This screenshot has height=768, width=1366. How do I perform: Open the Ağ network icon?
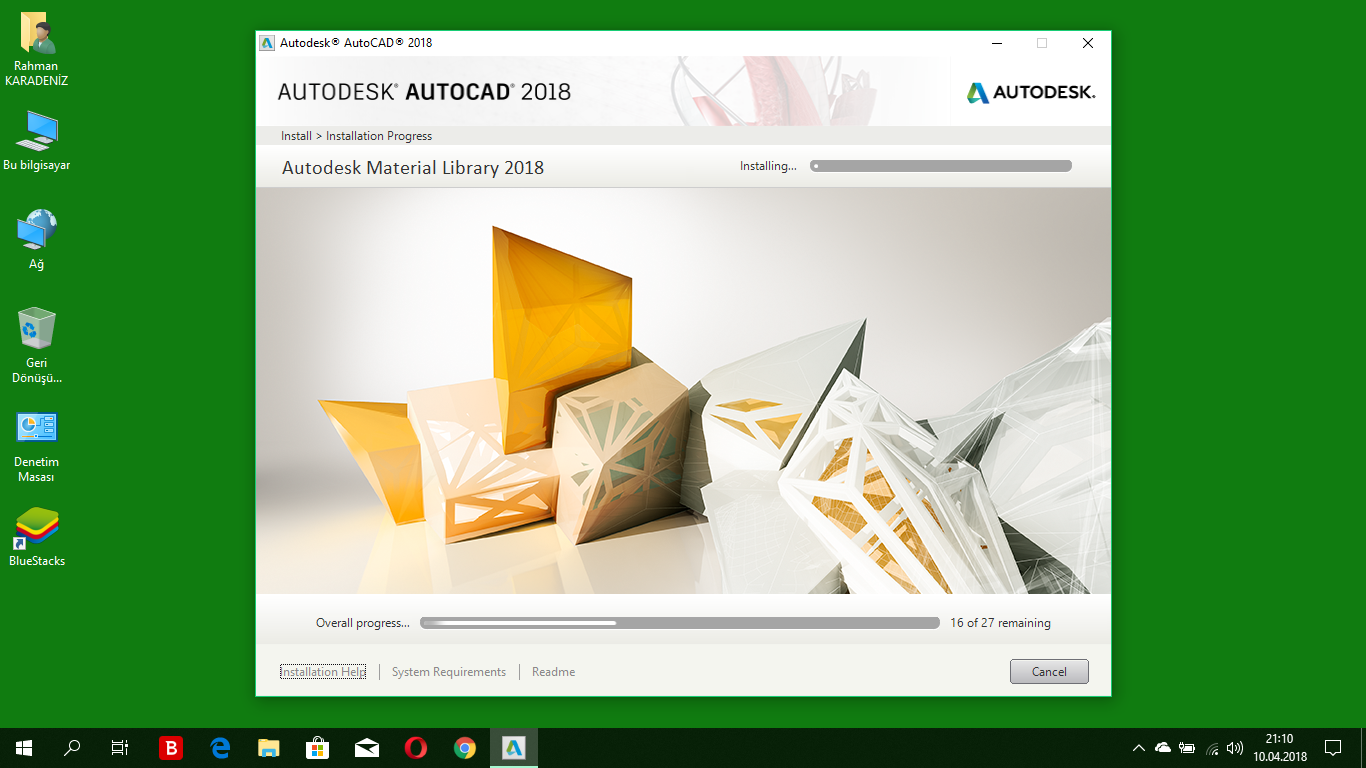[37, 240]
